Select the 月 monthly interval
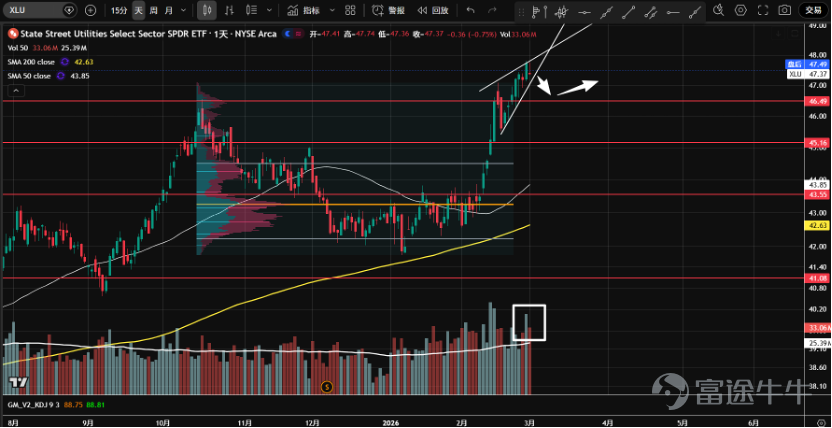This screenshot has height=428, width=832. pos(168,10)
